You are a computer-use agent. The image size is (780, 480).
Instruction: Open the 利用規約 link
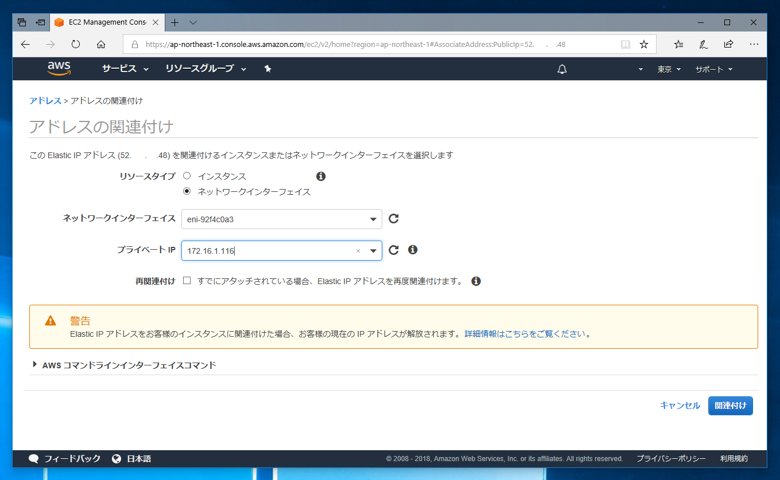pyautogui.click(x=734, y=459)
